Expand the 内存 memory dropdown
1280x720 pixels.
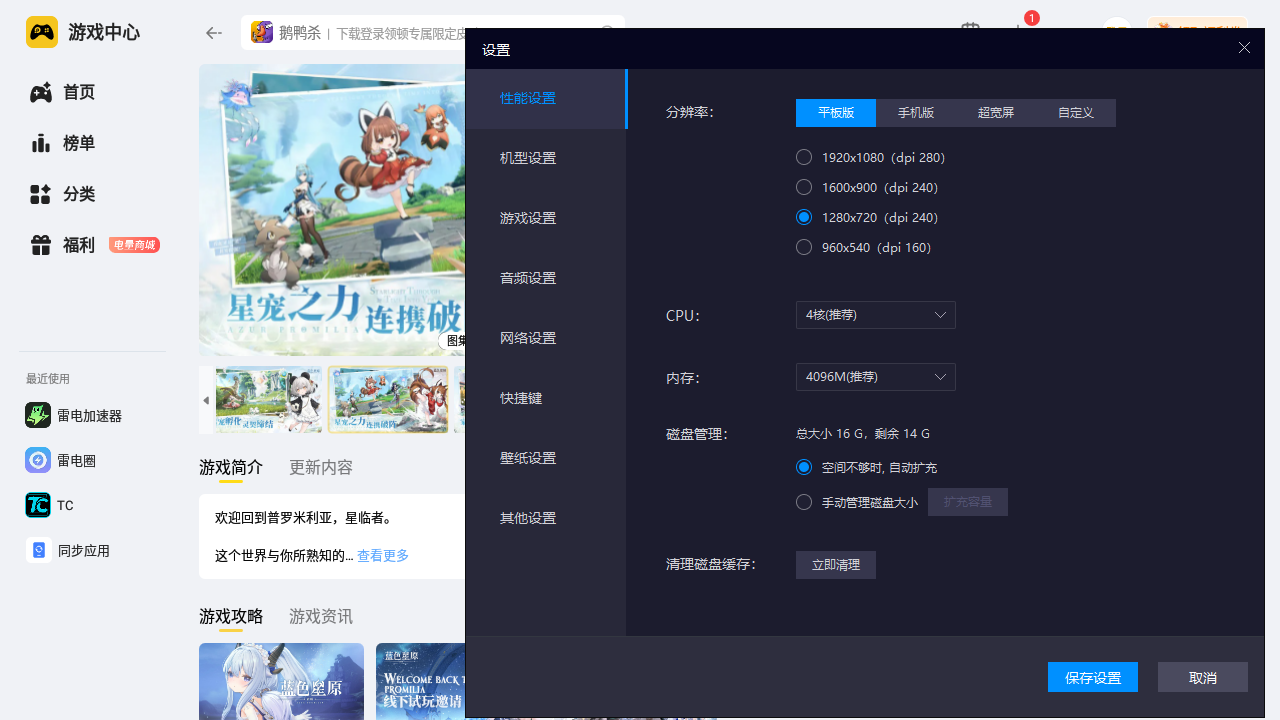[x=875, y=377]
